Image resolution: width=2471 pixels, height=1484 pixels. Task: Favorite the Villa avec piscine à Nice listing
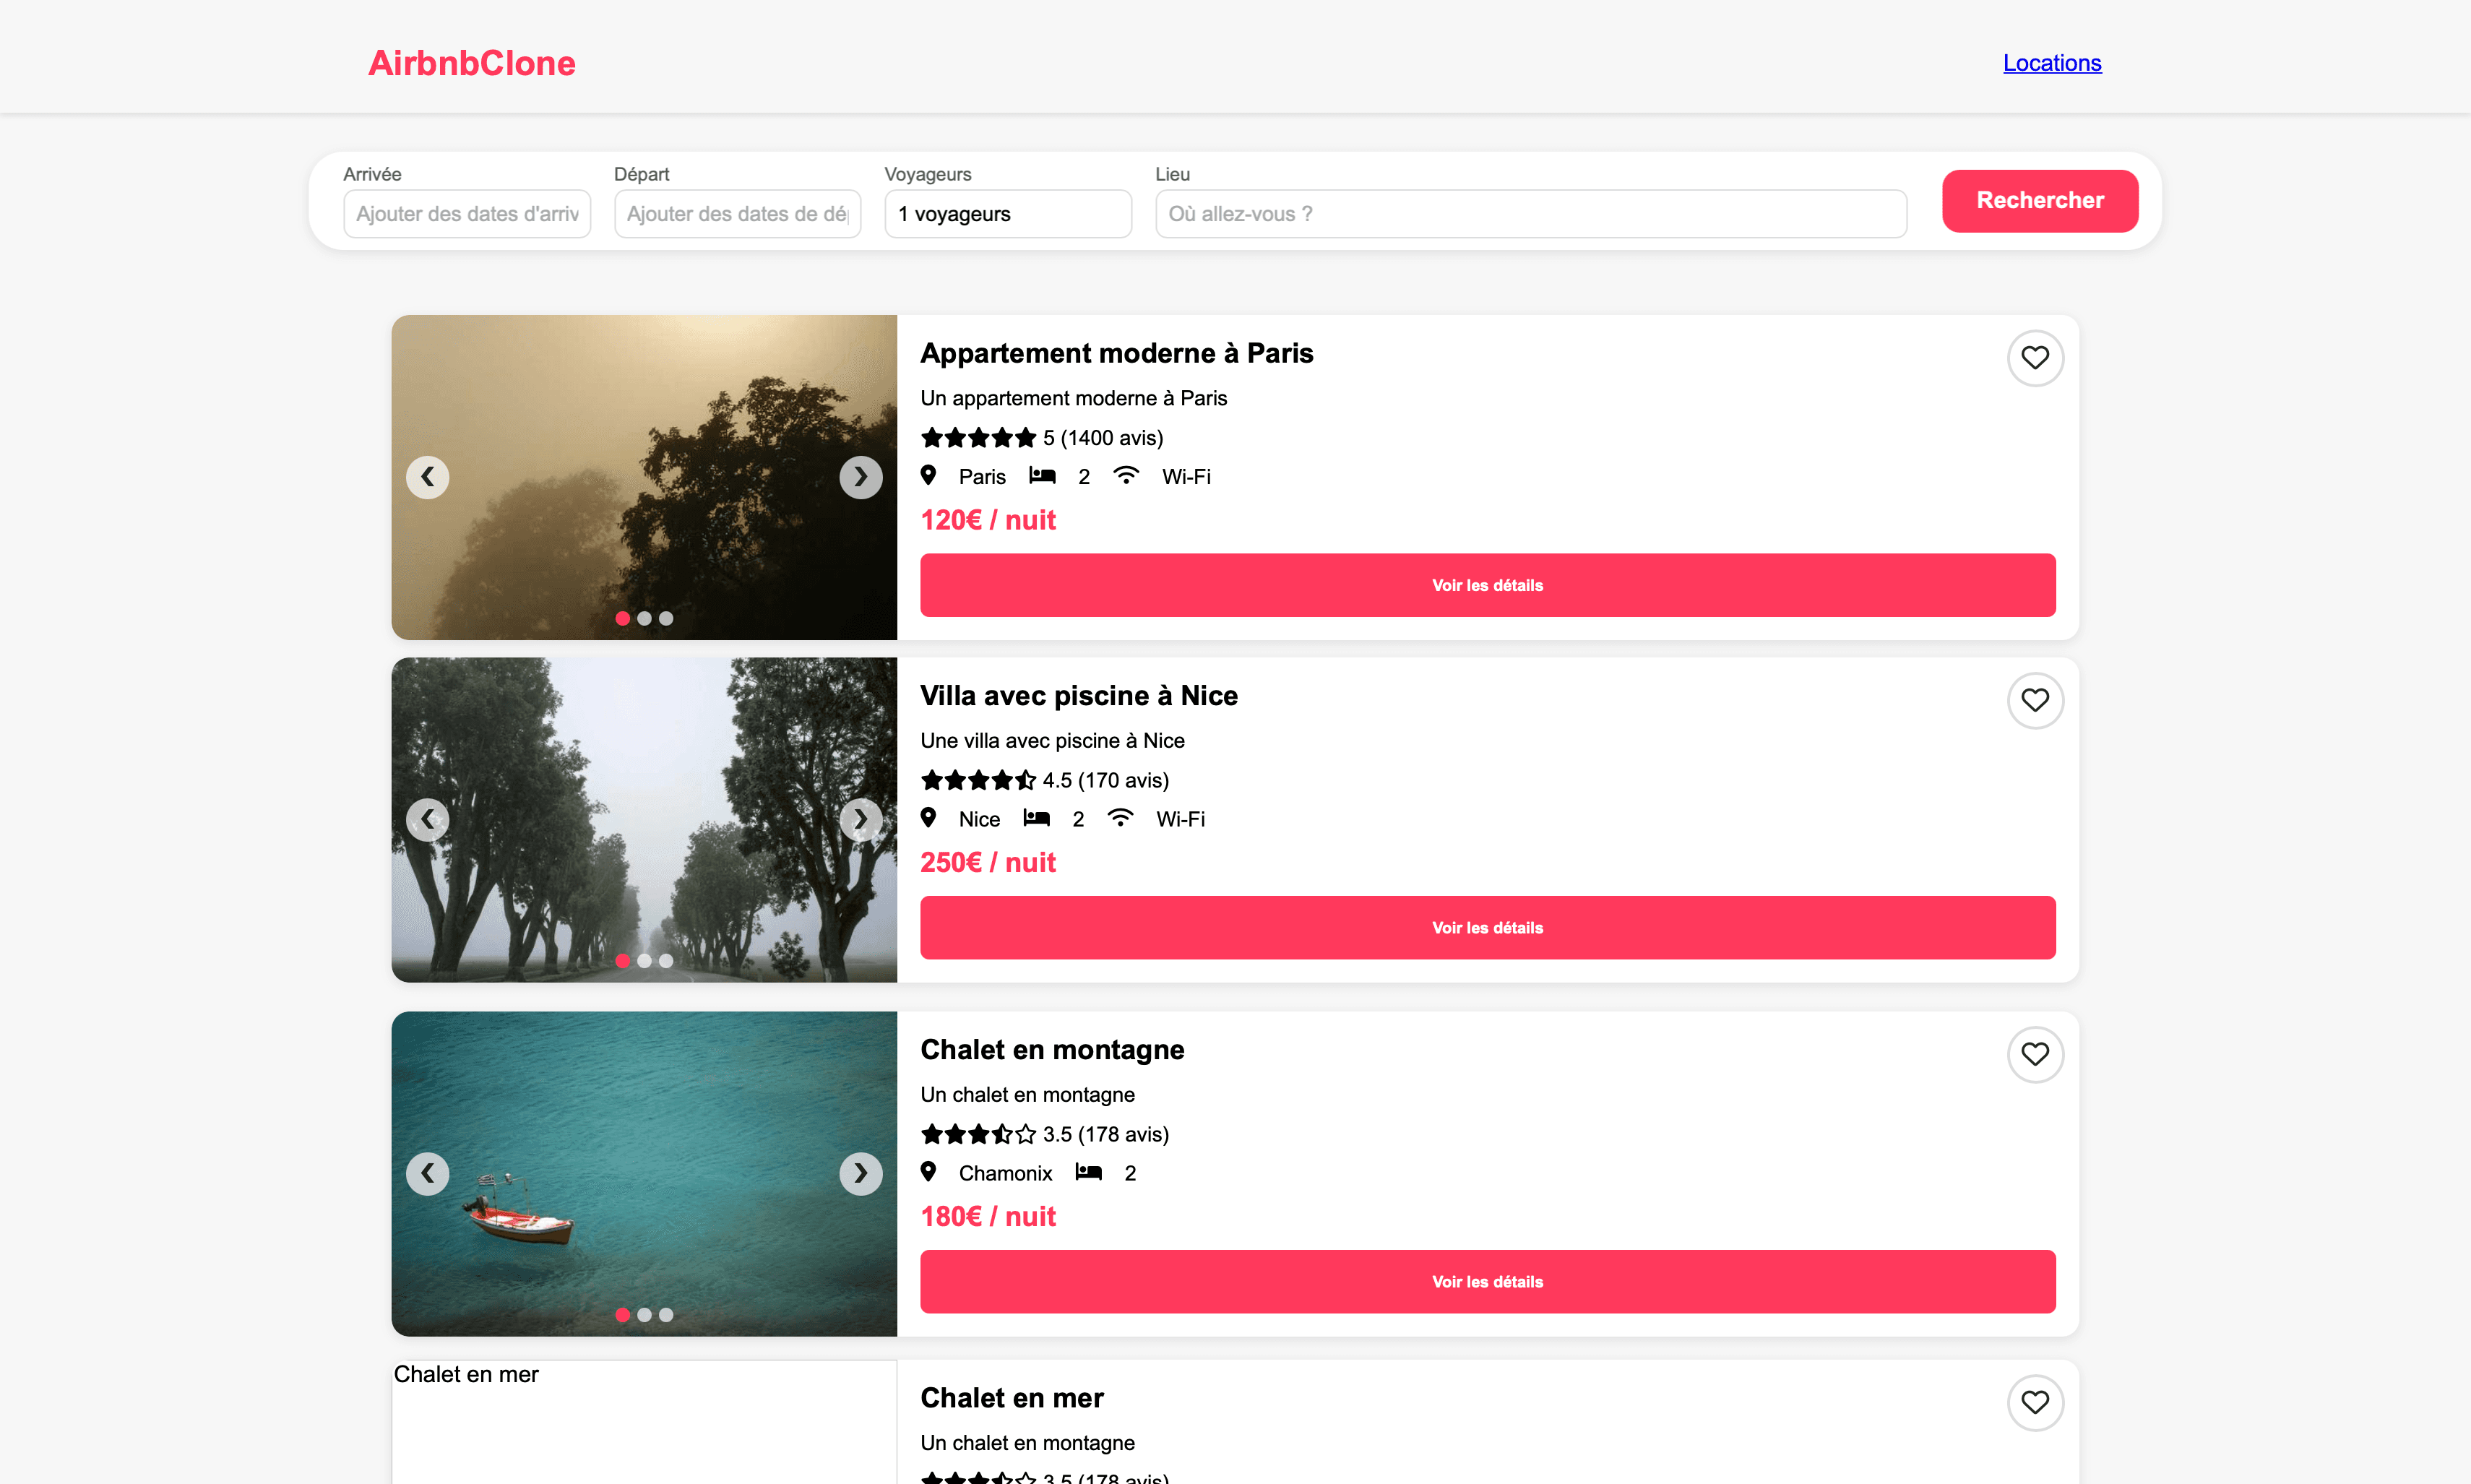(x=2034, y=700)
